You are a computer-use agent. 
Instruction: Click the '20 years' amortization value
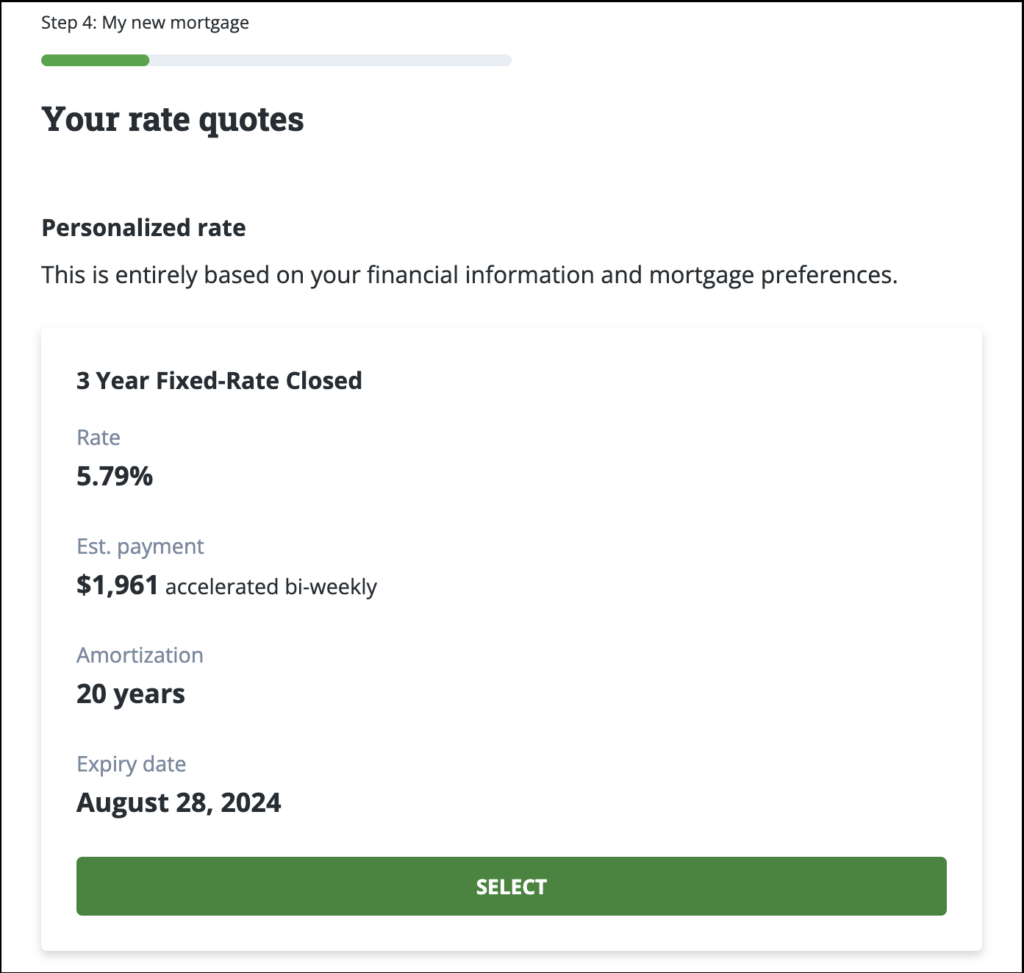130,693
